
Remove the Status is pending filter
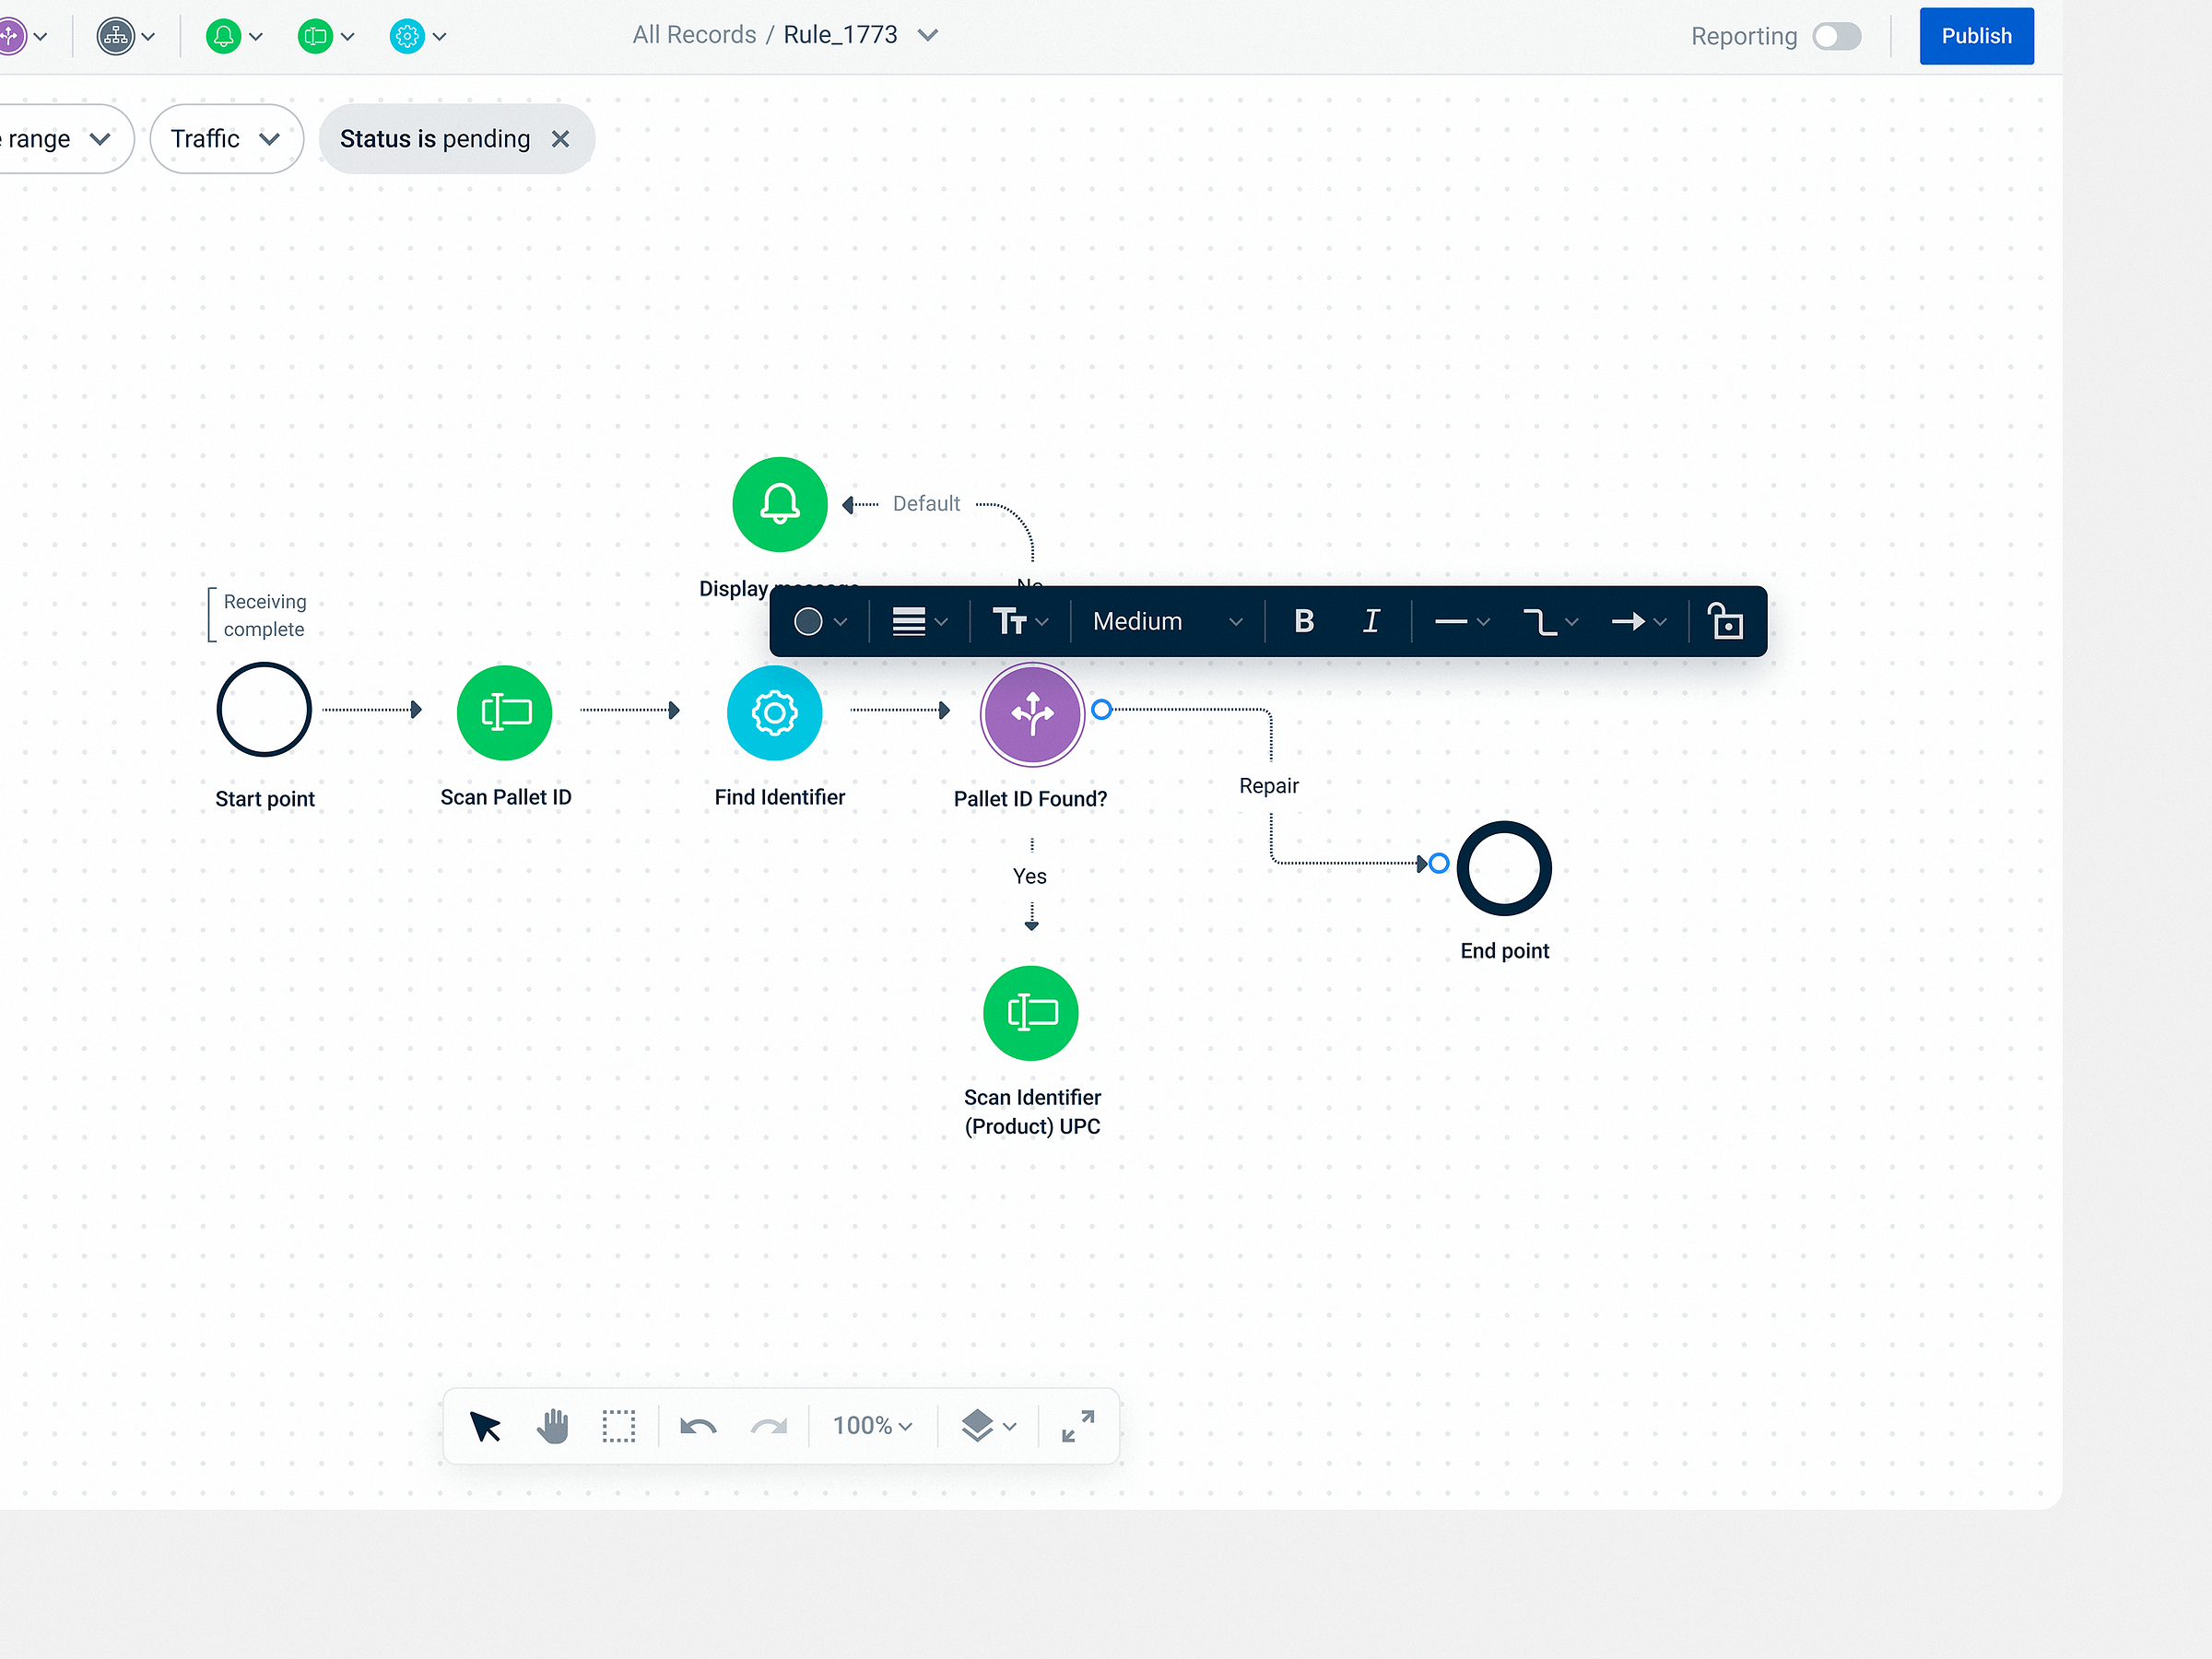pos(561,139)
